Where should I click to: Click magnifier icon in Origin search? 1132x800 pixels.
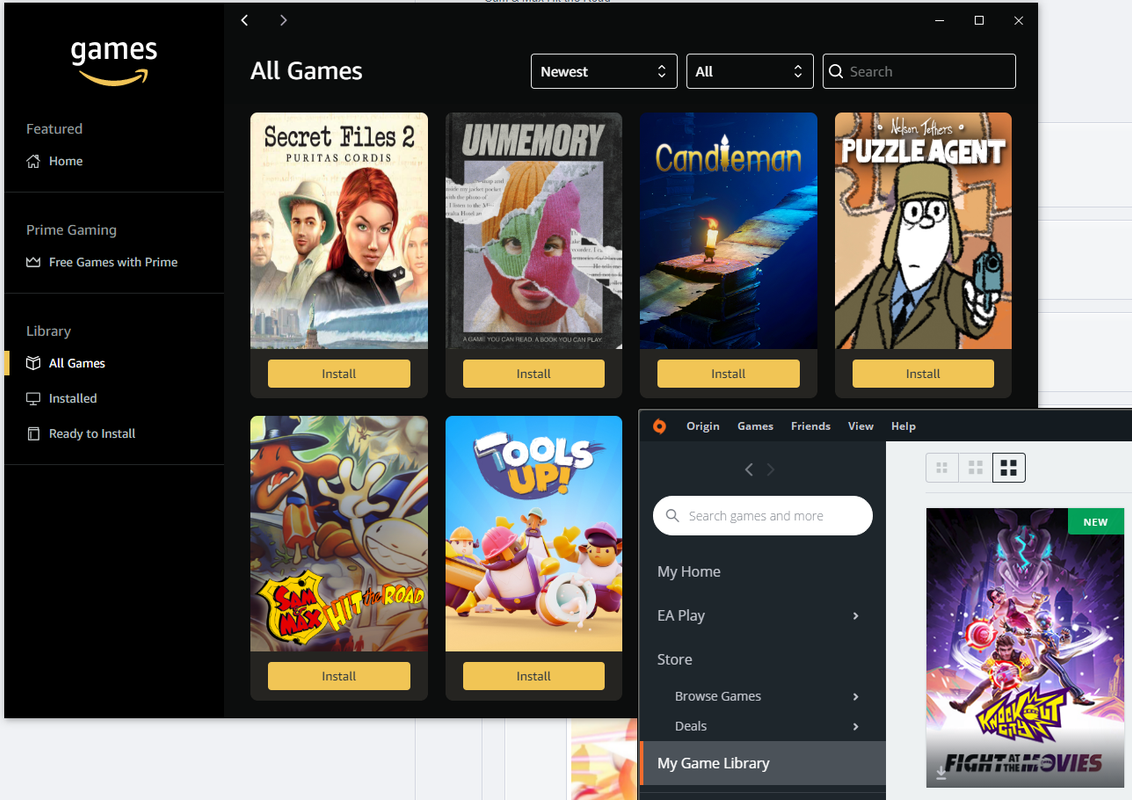(x=672, y=516)
